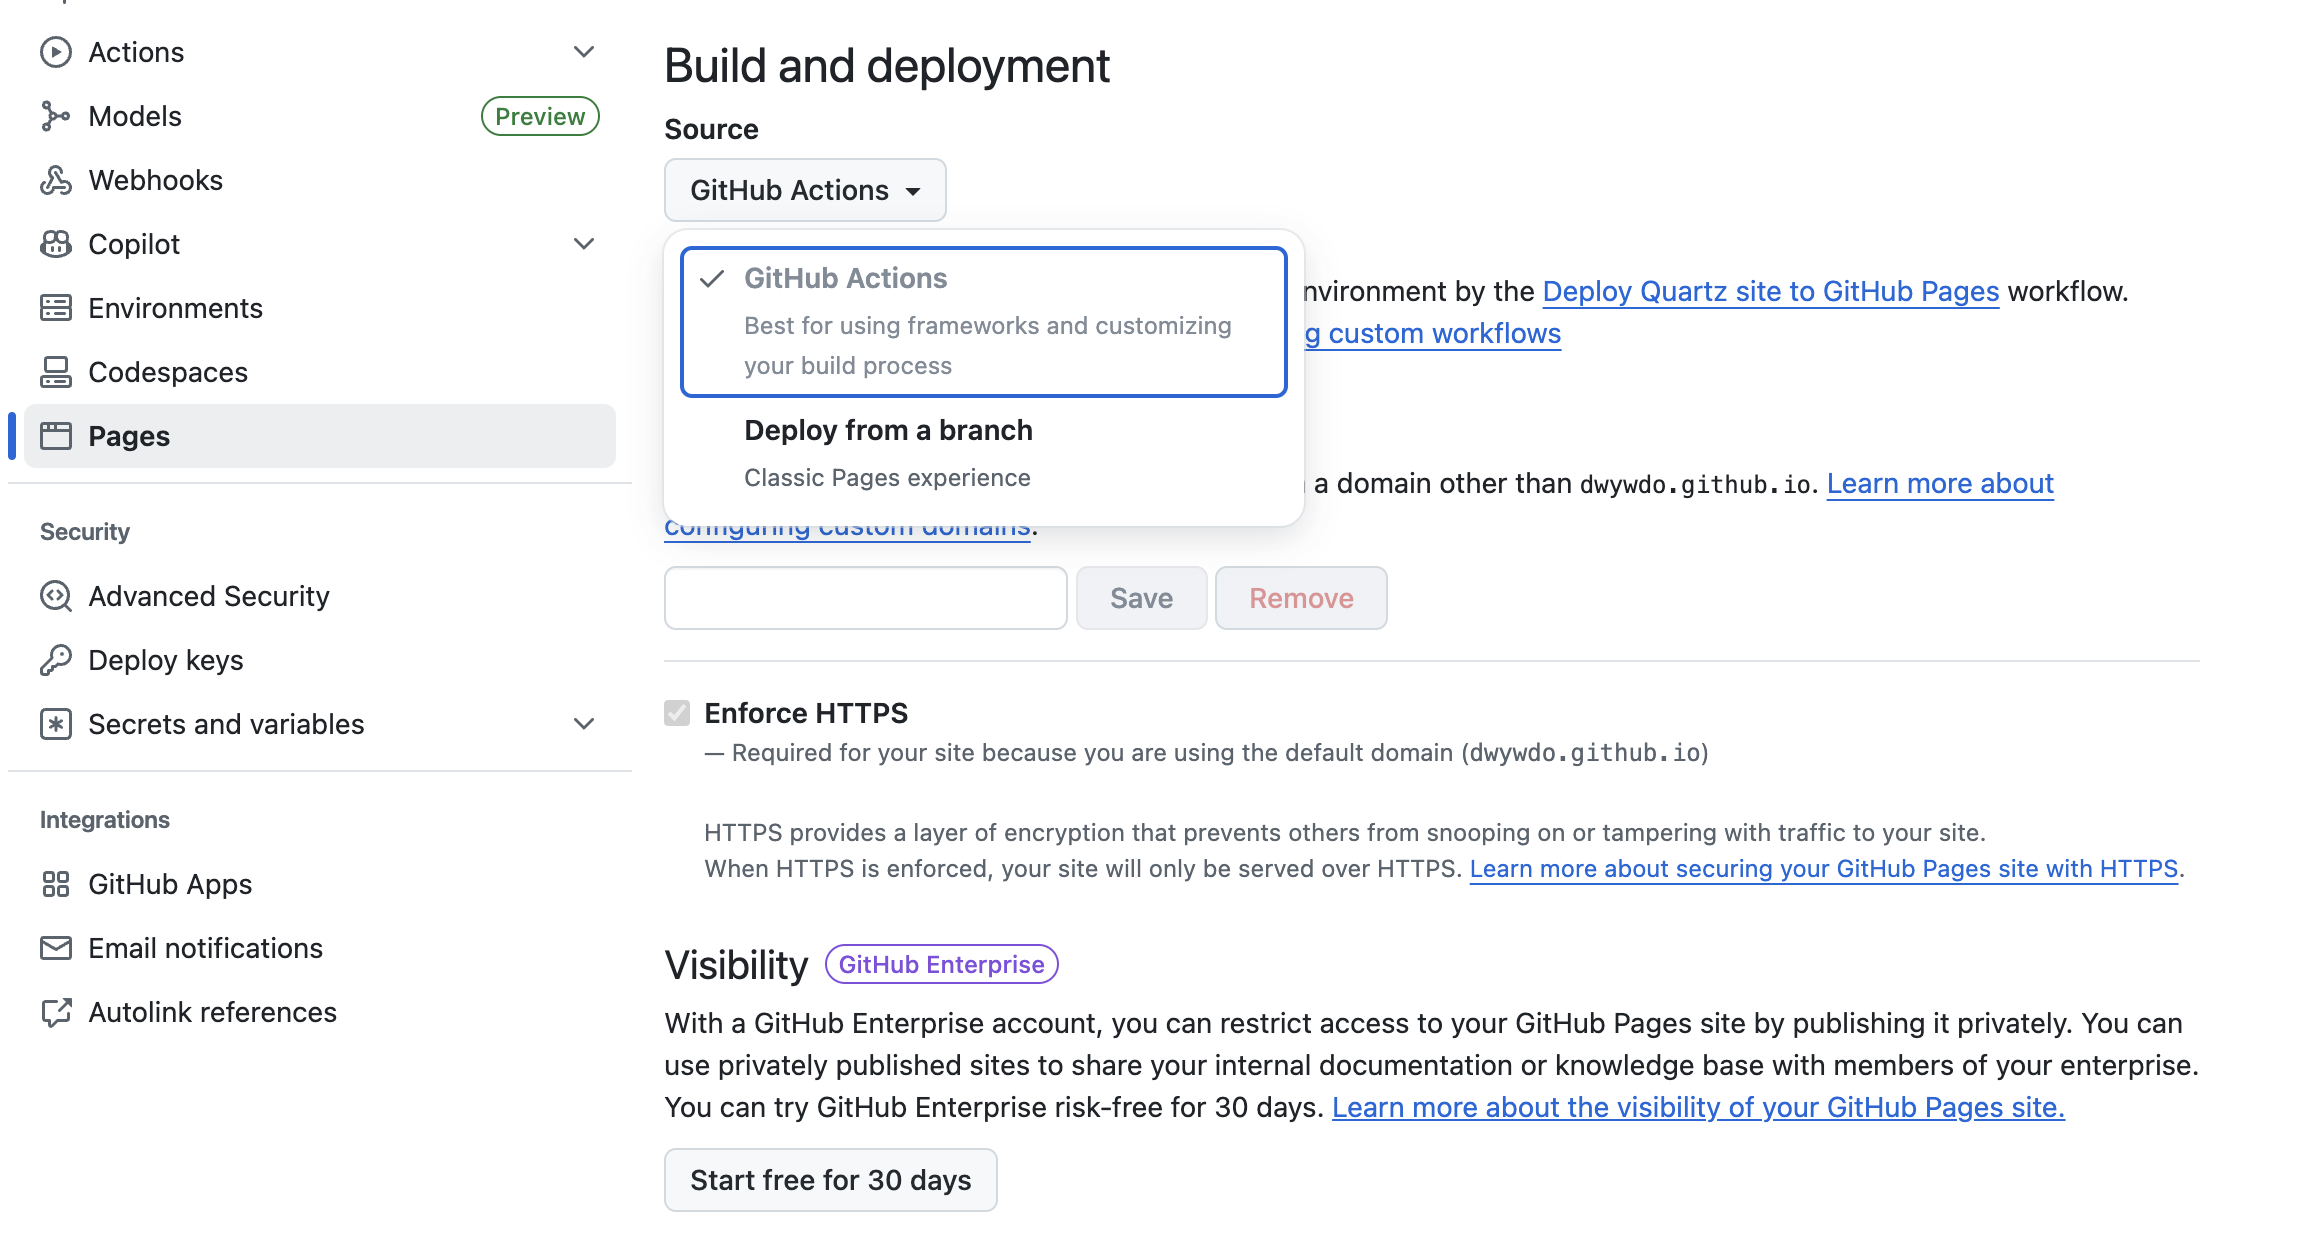Open Learn more about custom domains link
Image resolution: width=2302 pixels, height=1258 pixels.
point(1940,483)
